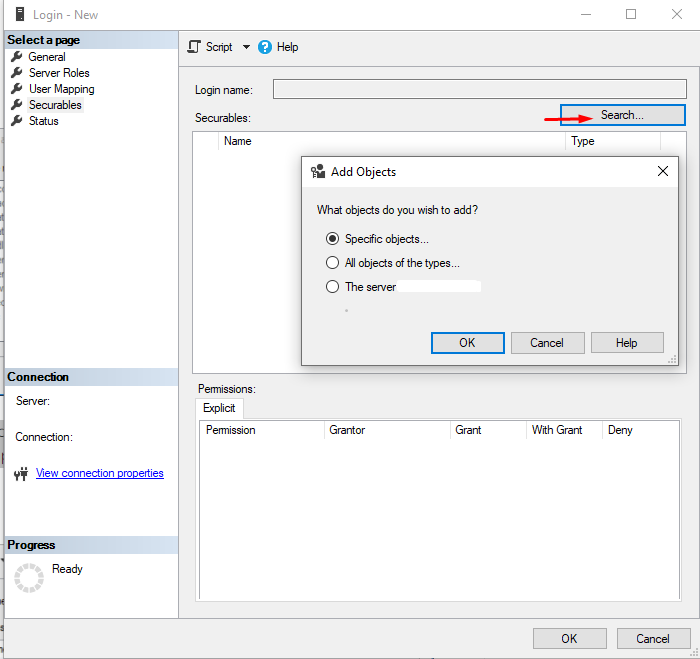Choose The server radio option

point(332,286)
